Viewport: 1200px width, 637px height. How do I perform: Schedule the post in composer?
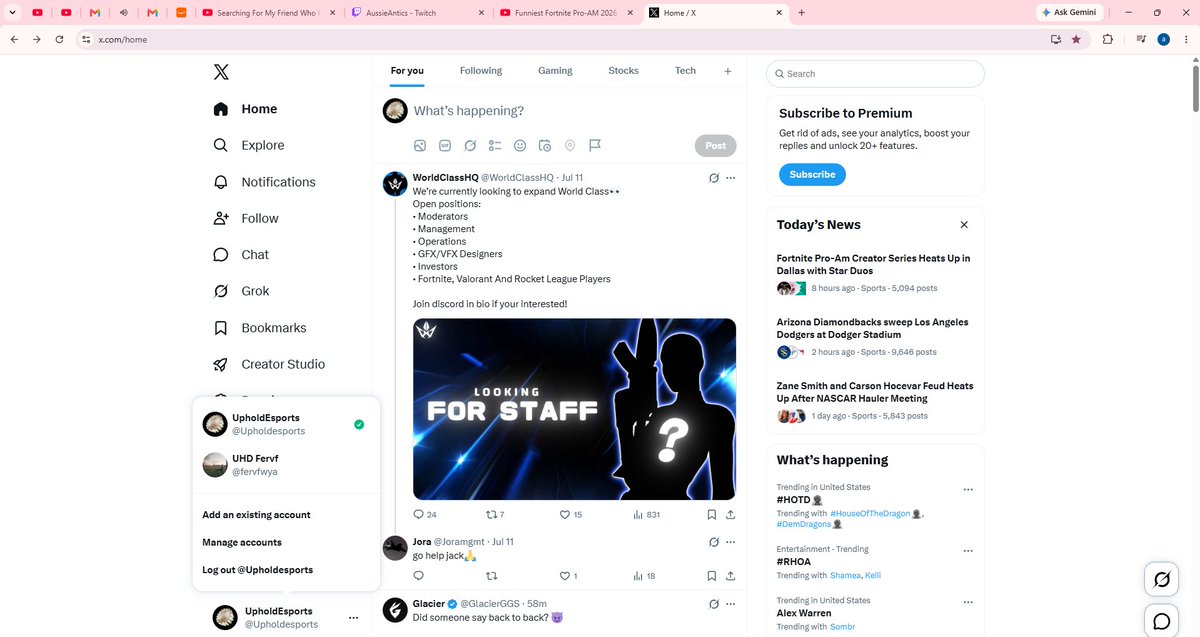pyautogui.click(x=545, y=145)
